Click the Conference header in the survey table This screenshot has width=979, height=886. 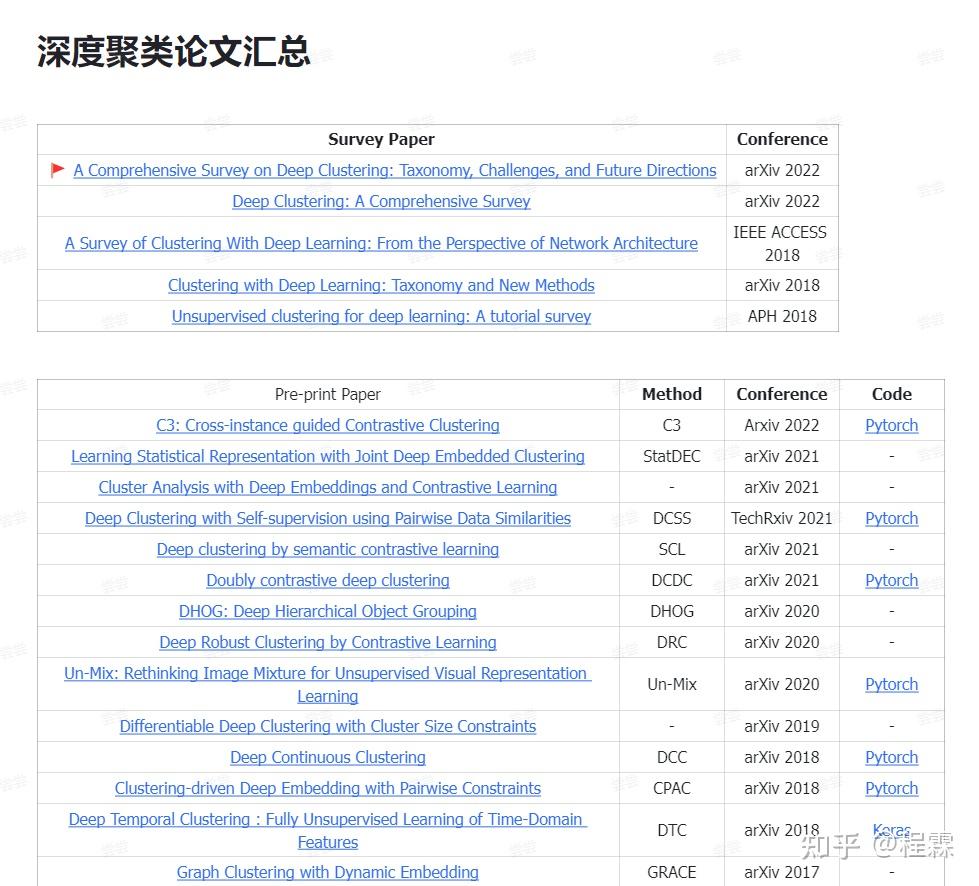point(782,139)
